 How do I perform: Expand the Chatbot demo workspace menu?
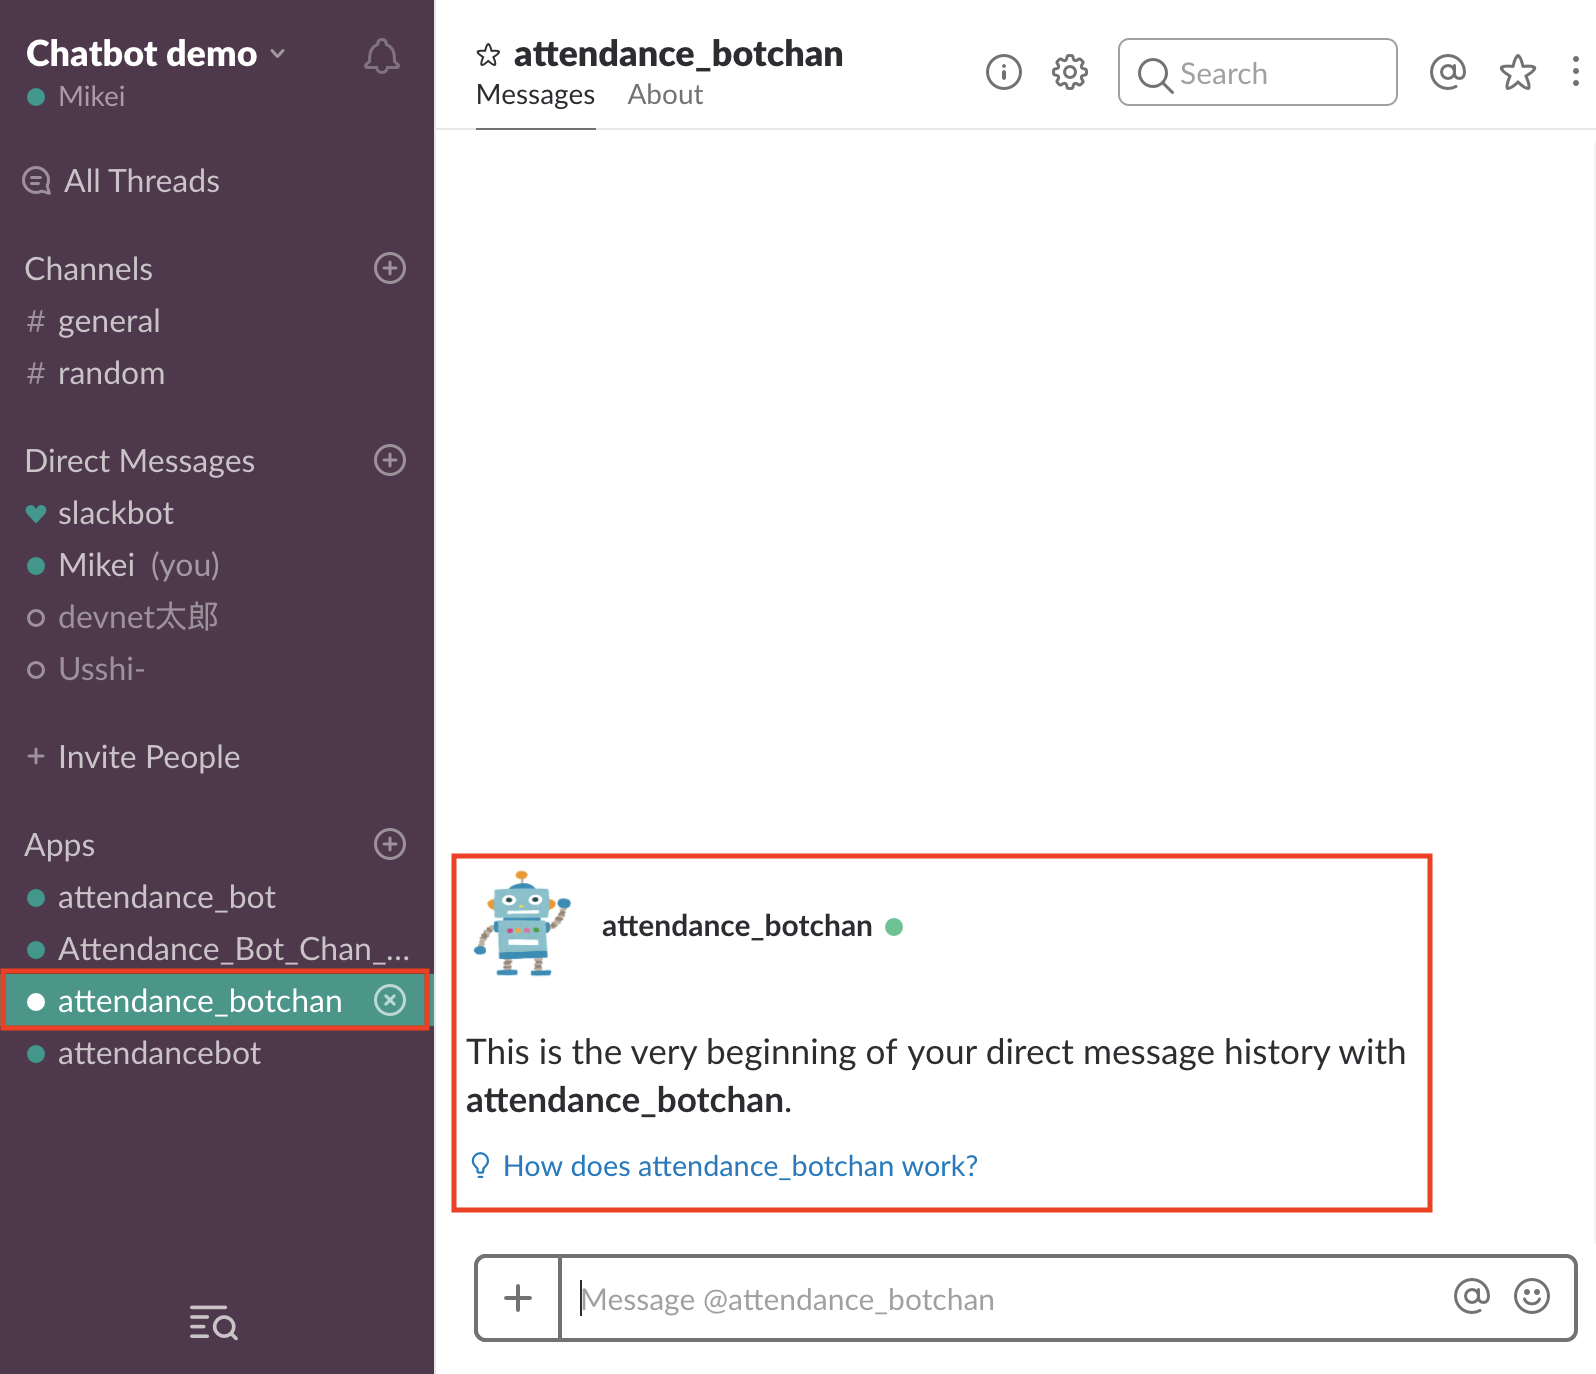[x=156, y=54]
